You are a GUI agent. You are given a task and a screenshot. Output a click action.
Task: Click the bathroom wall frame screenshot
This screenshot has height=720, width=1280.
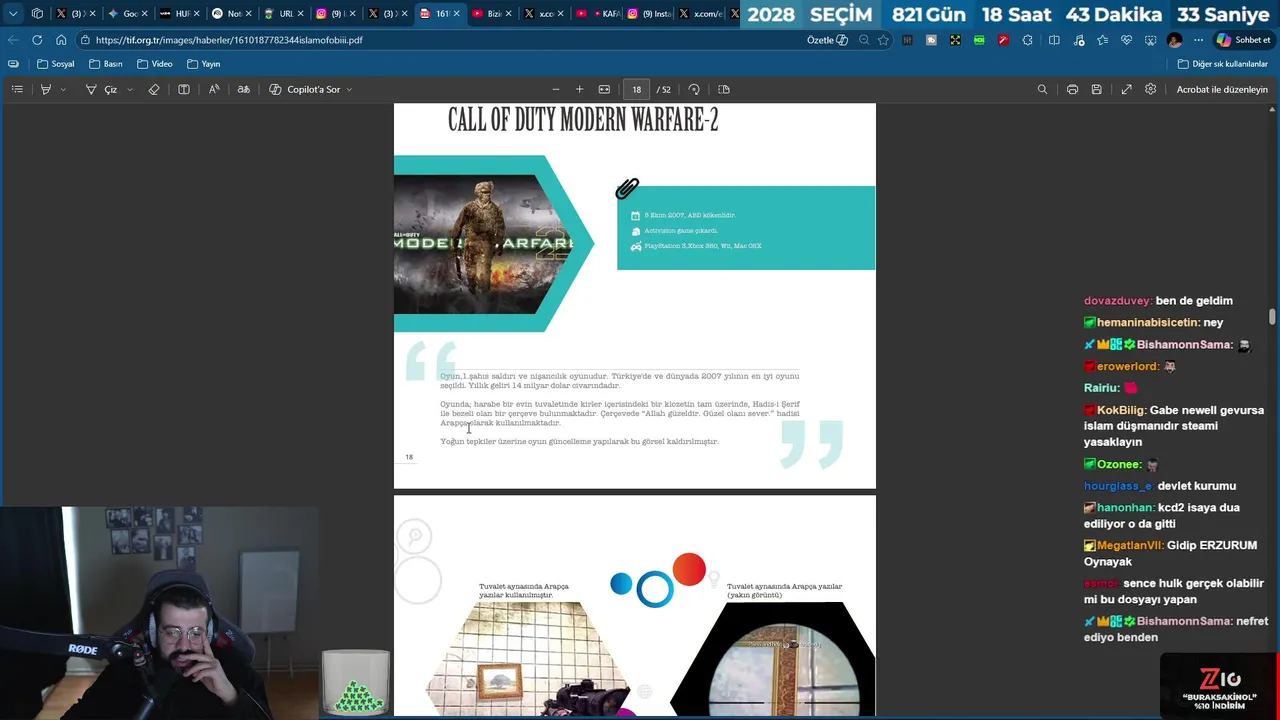point(527,660)
